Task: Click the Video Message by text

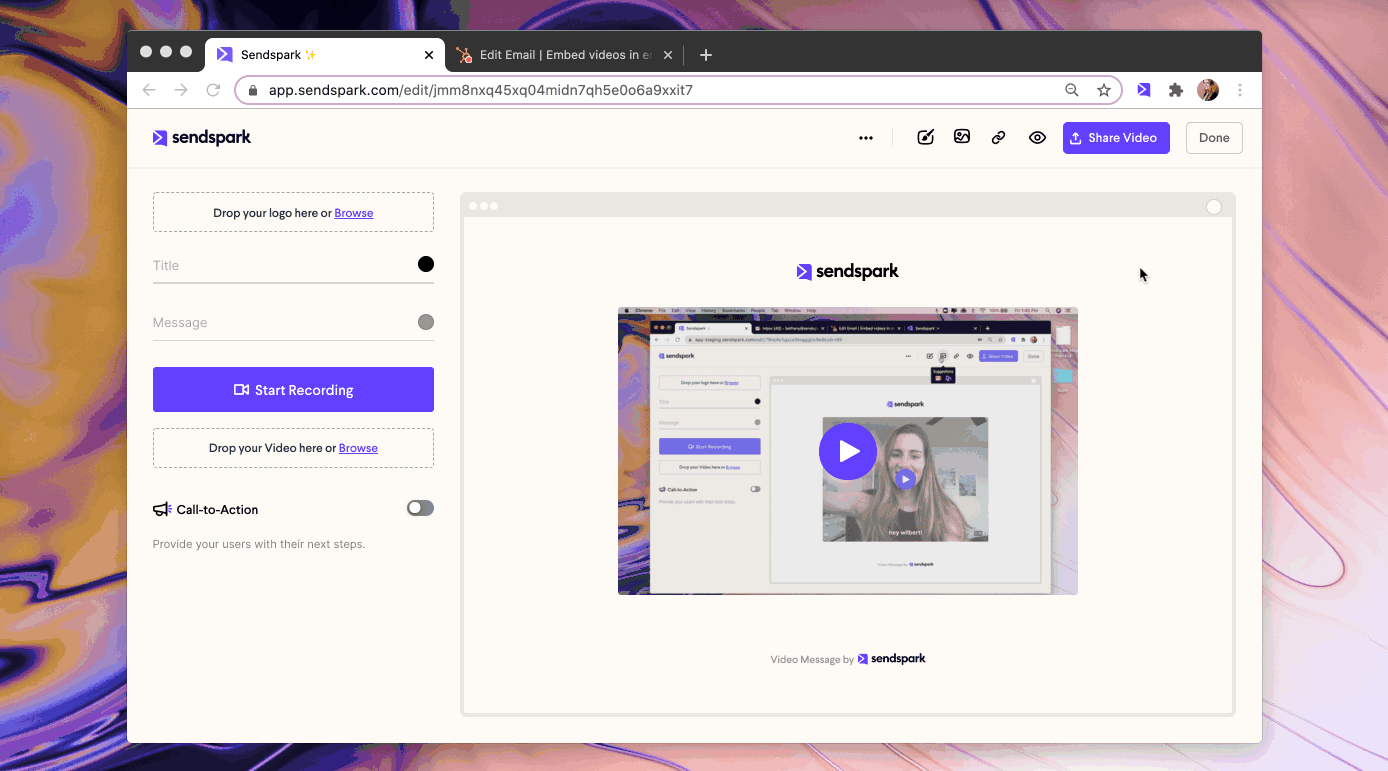Action: point(812,660)
